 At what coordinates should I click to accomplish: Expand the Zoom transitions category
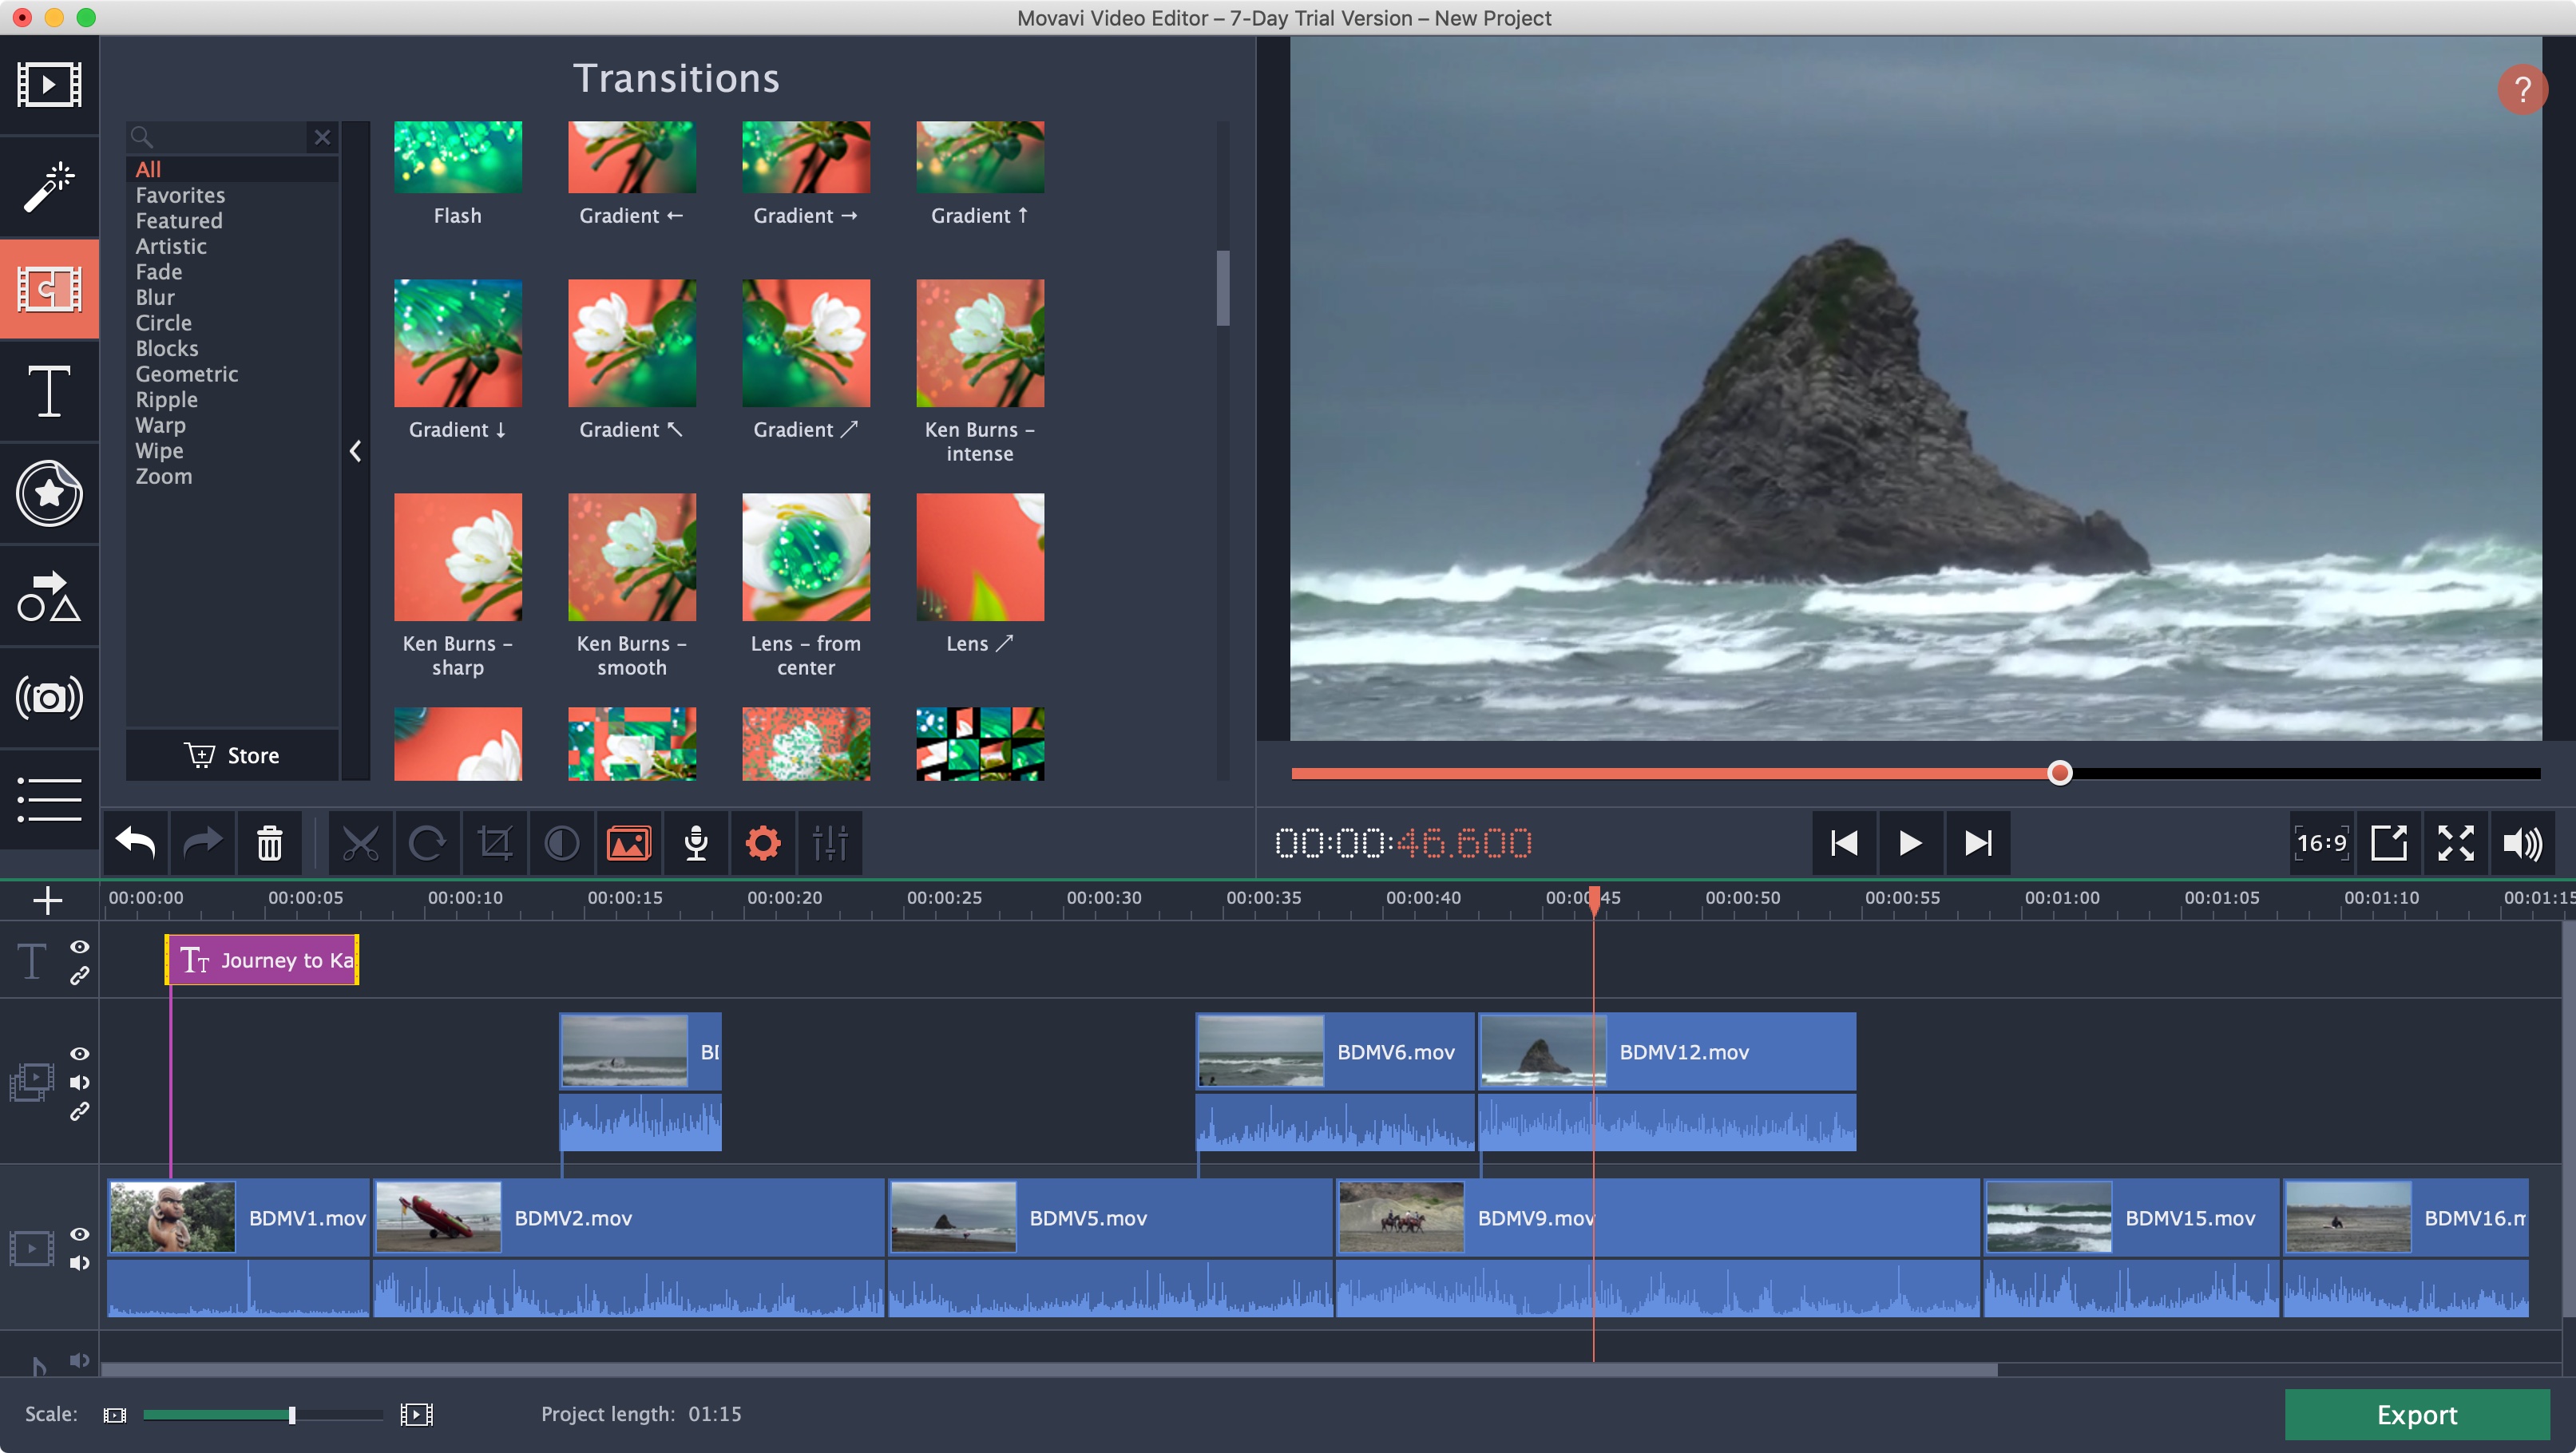coord(161,476)
